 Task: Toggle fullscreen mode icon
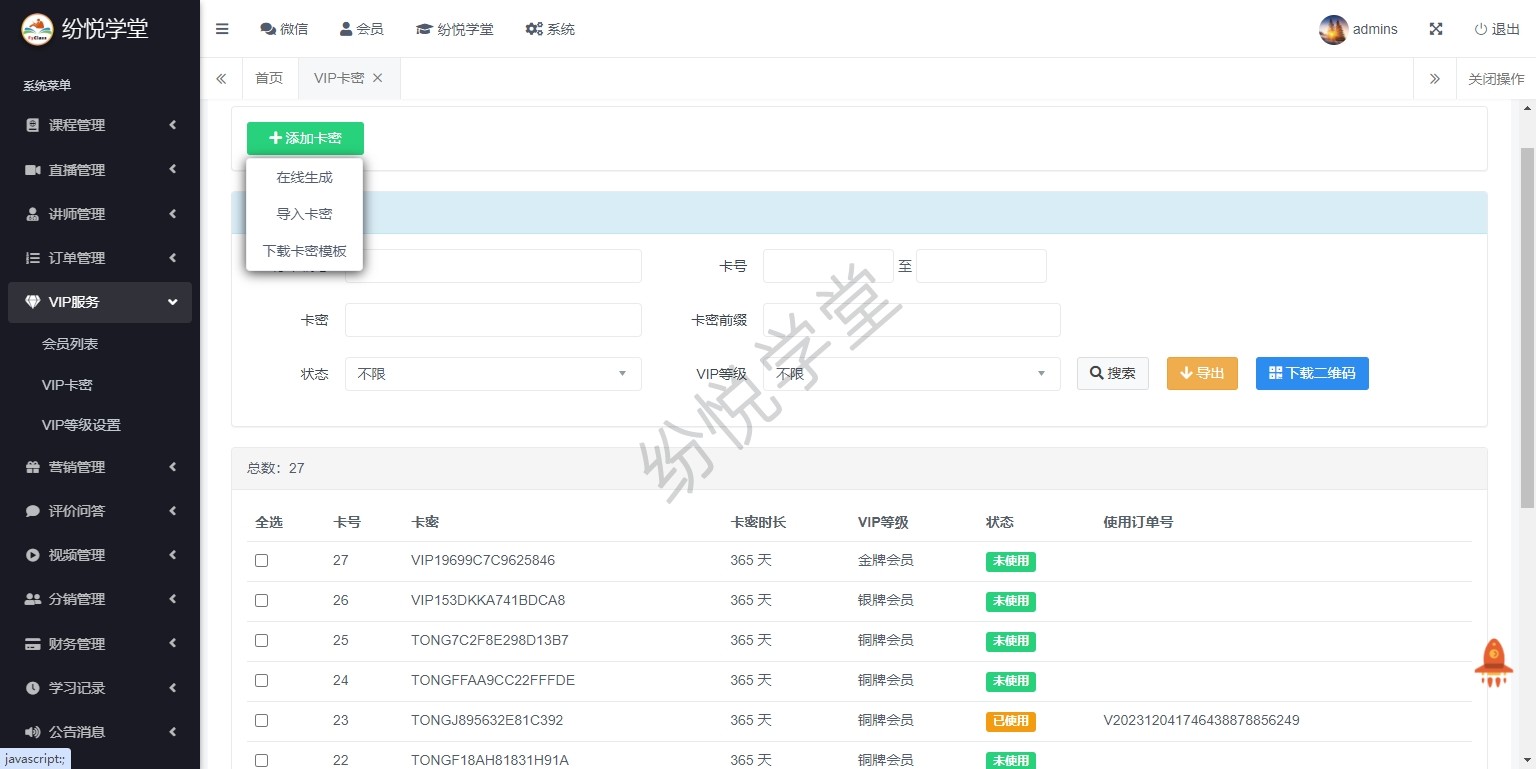pyautogui.click(x=1436, y=29)
